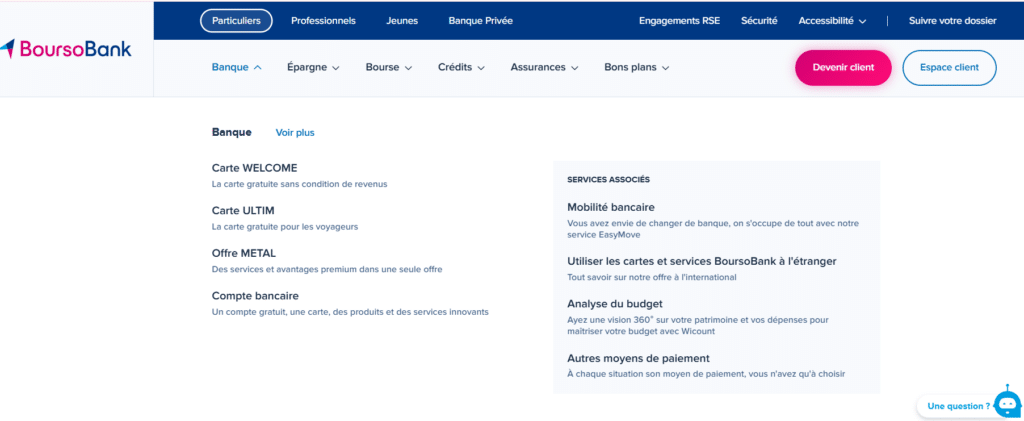Go to the Jeunes section

point(402,20)
